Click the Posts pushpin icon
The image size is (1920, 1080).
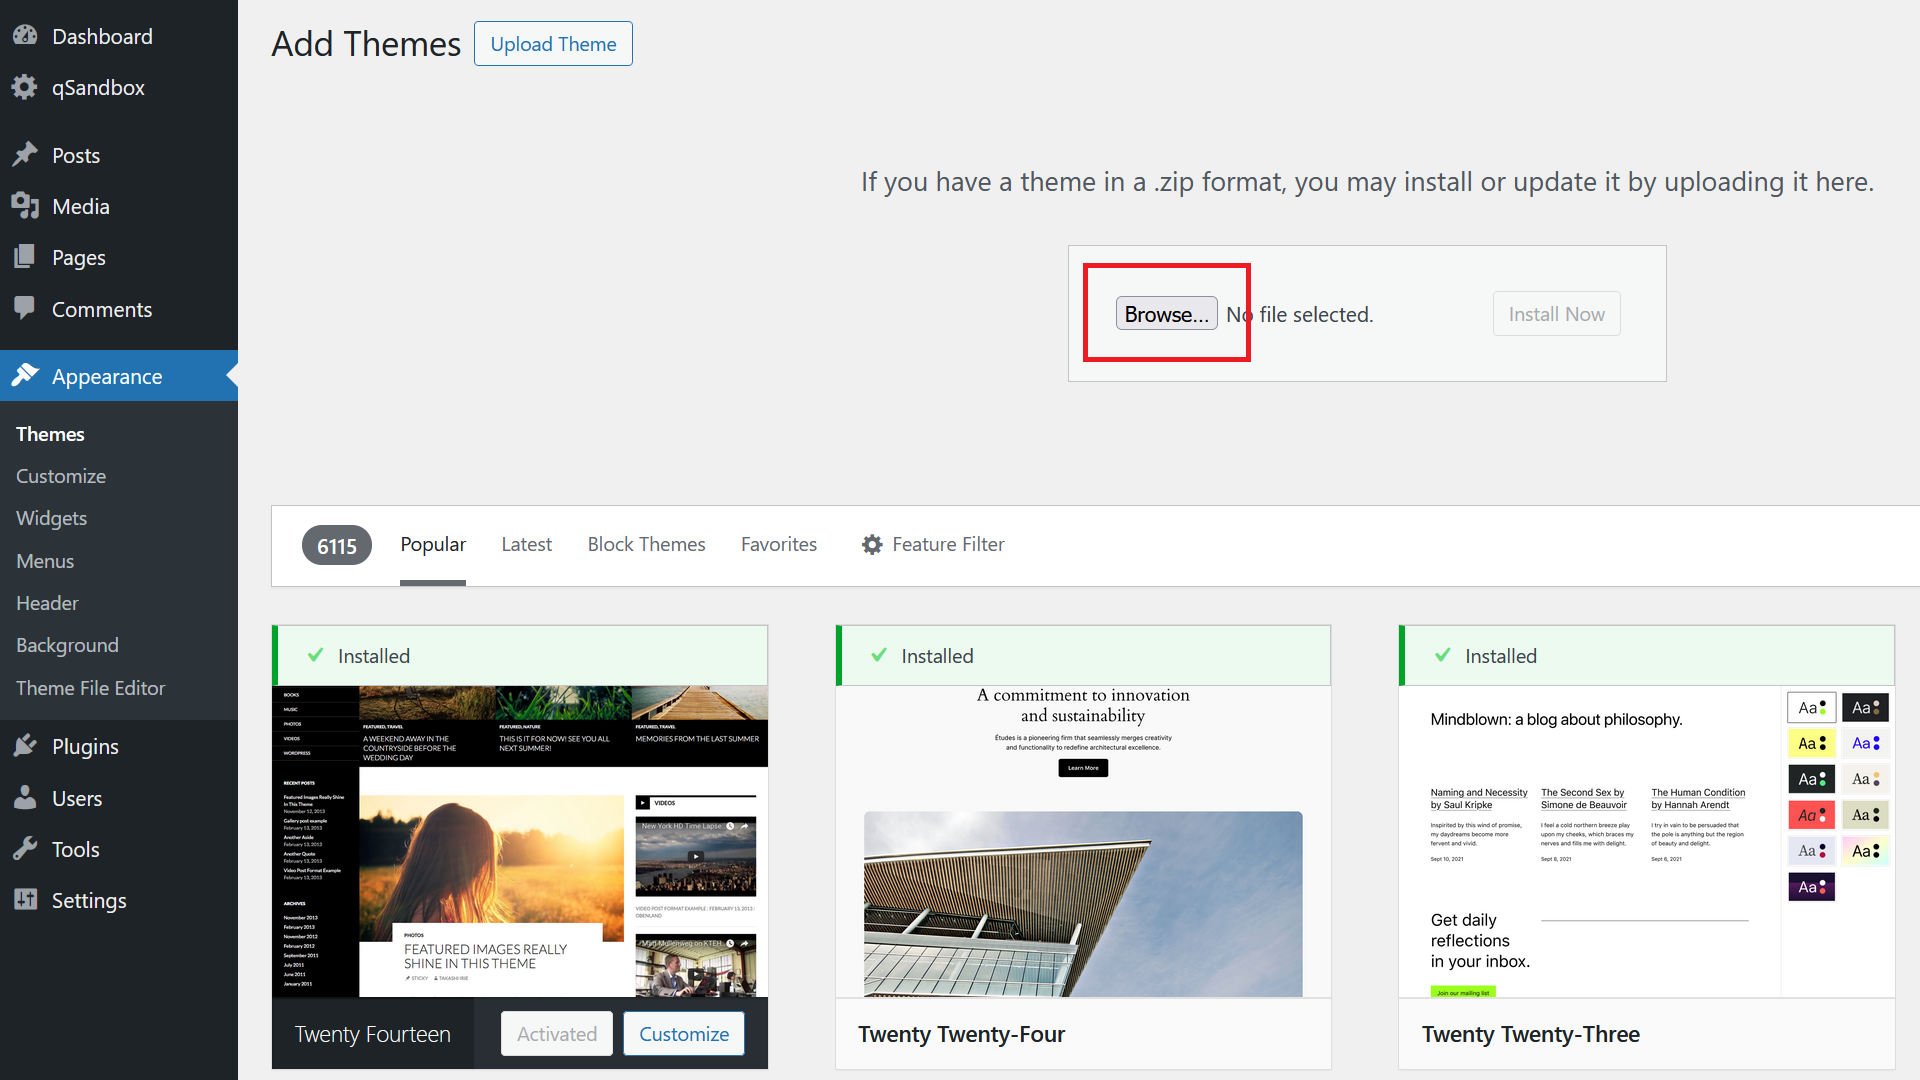click(25, 155)
